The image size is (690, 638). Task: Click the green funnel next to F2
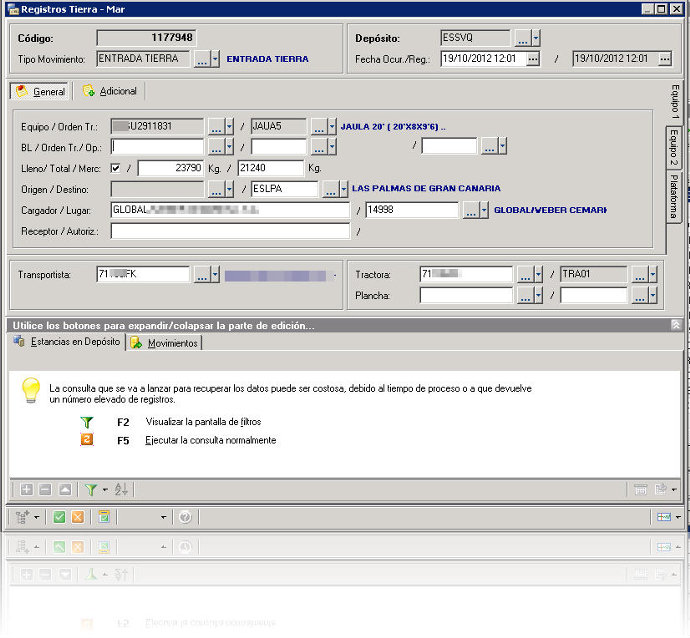(x=87, y=422)
